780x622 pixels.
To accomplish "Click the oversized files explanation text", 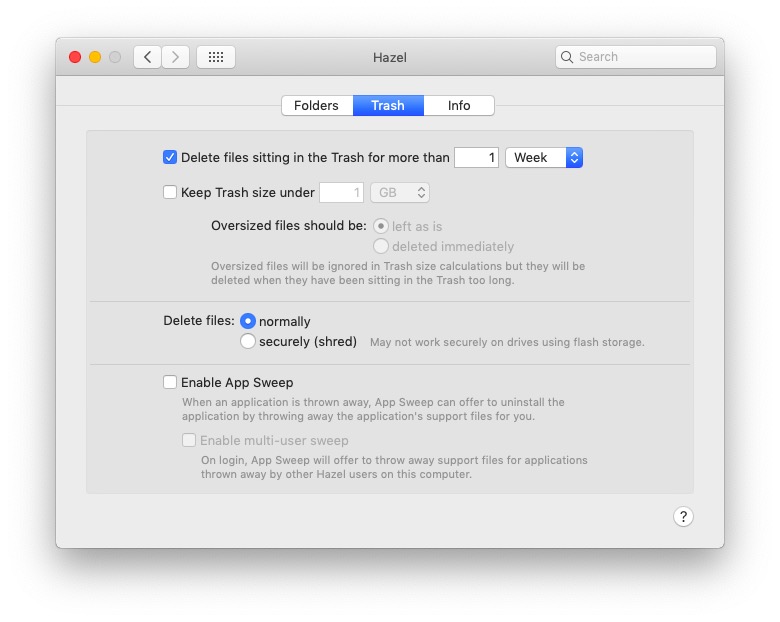I will pyautogui.click(x=398, y=273).
